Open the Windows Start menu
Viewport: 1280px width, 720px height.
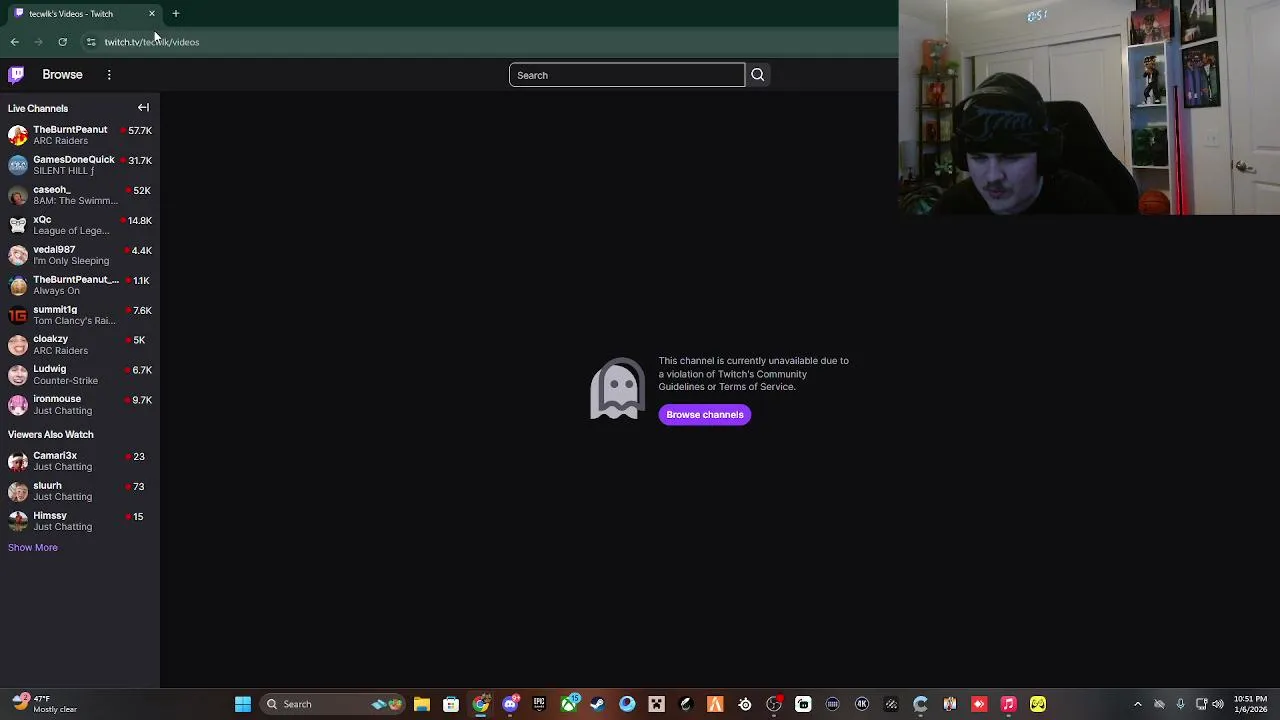click(x=243, y=704)
